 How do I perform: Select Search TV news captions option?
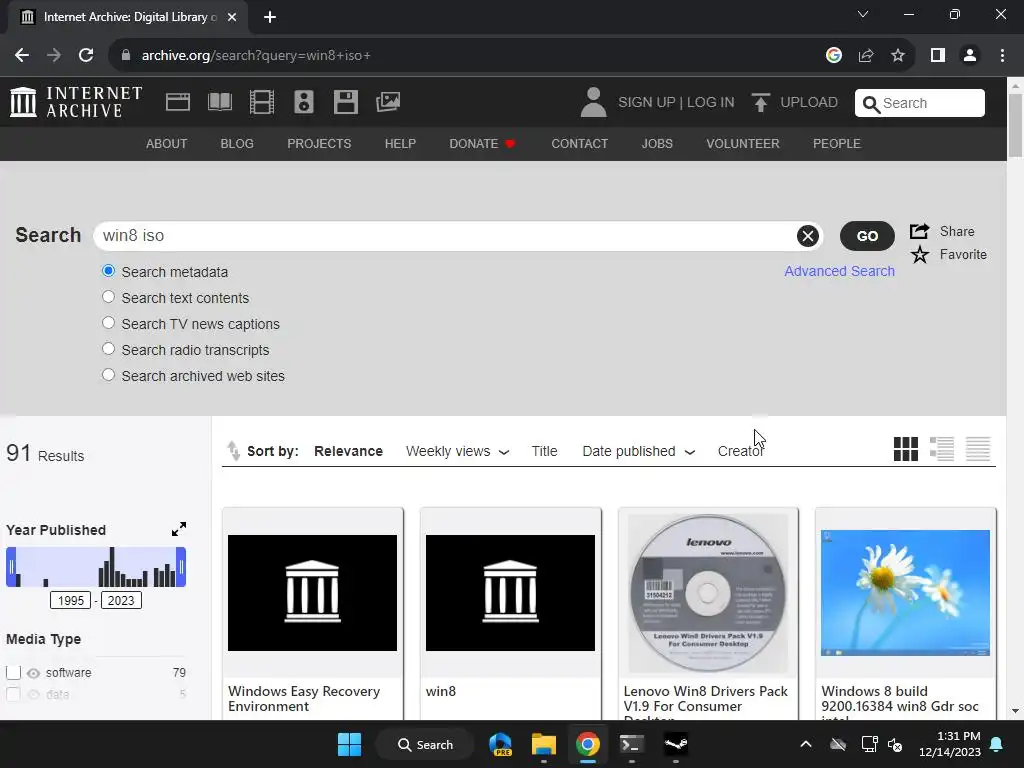[108, 323]
